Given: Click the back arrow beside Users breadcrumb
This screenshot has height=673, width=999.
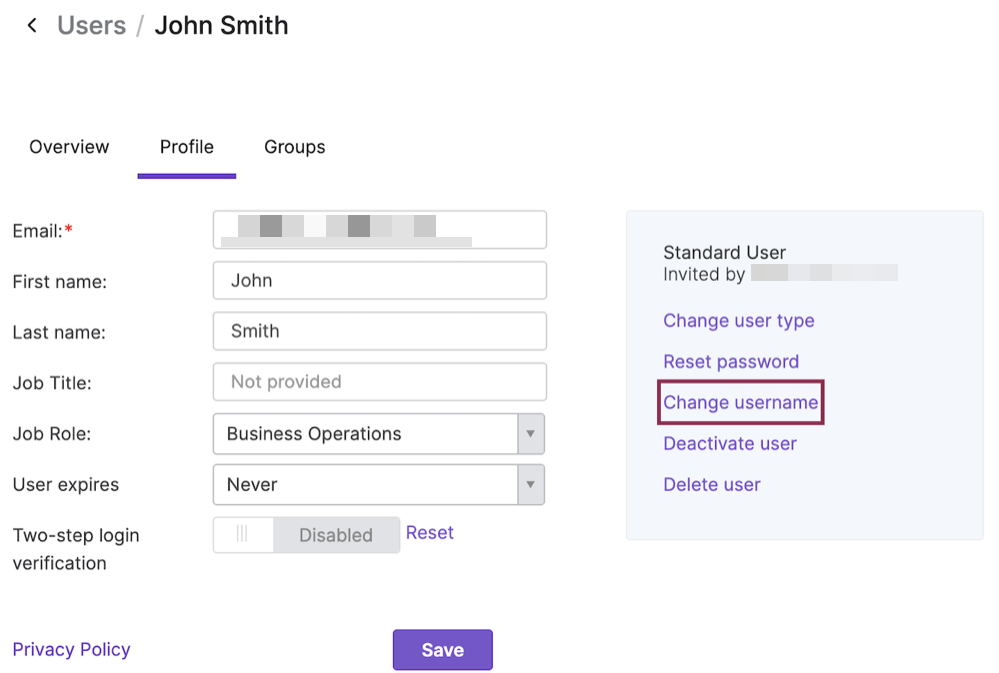Looking at the screenshot, I should tap(32, 25).
